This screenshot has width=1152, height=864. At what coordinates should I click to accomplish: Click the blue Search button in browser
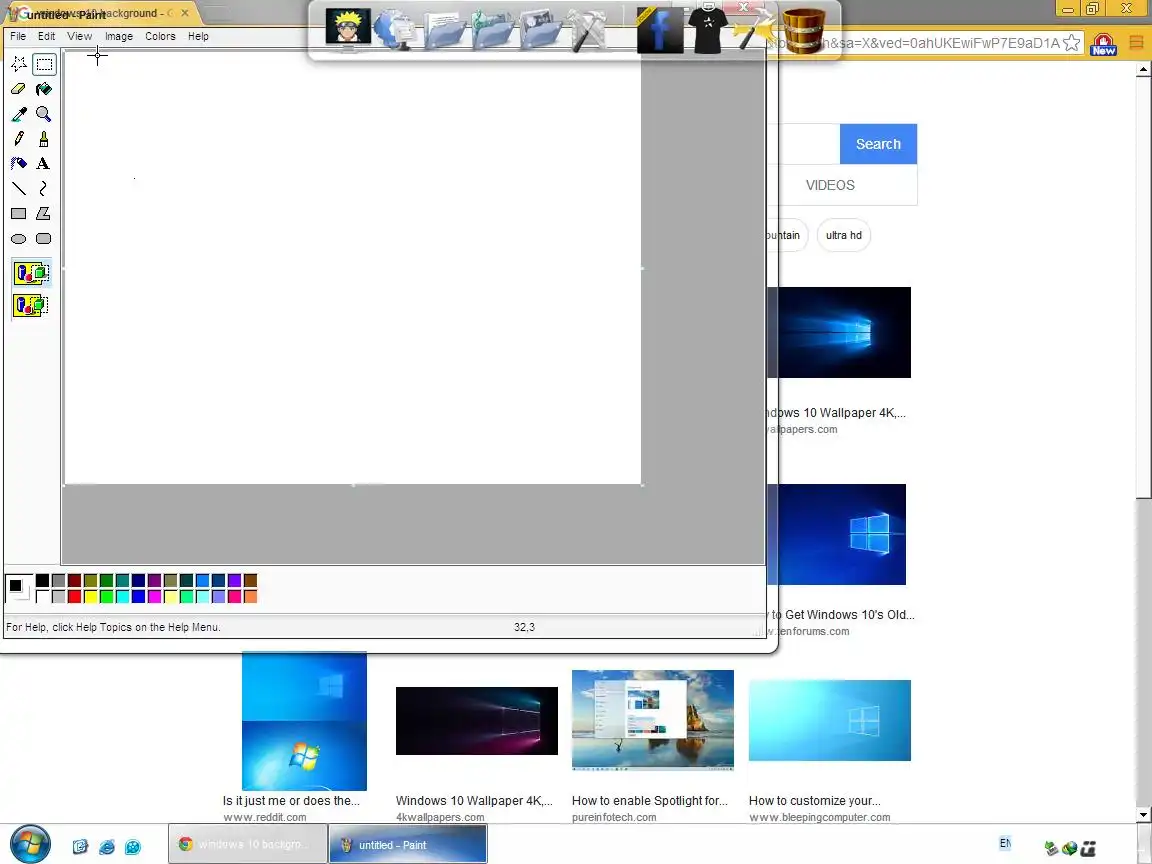pyautogui.click(x=878, y=144)
